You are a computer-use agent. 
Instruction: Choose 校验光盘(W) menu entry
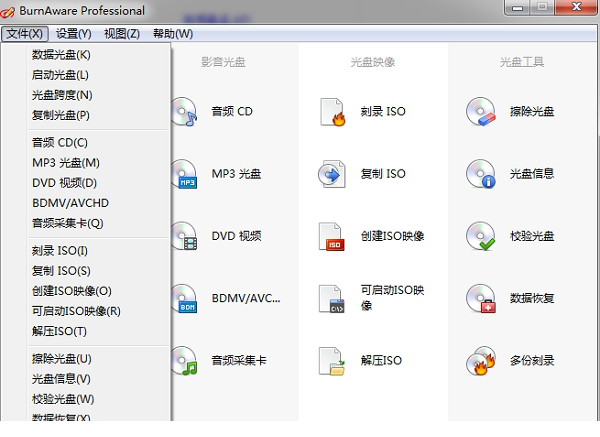[63, 399]
